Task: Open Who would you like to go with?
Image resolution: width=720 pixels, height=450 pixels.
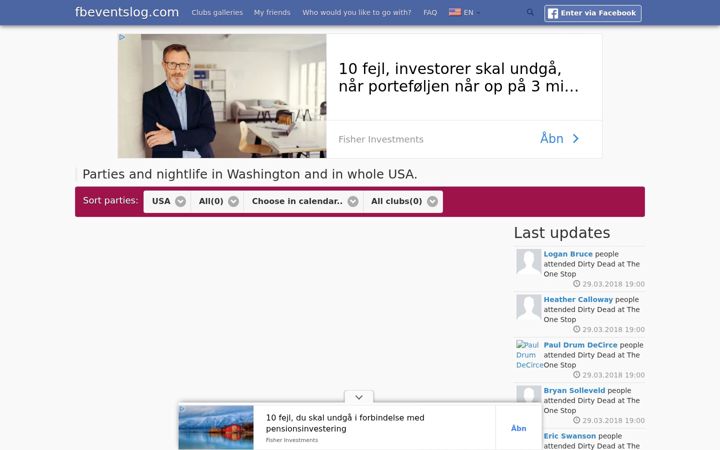Action: (x=357, y=12)
